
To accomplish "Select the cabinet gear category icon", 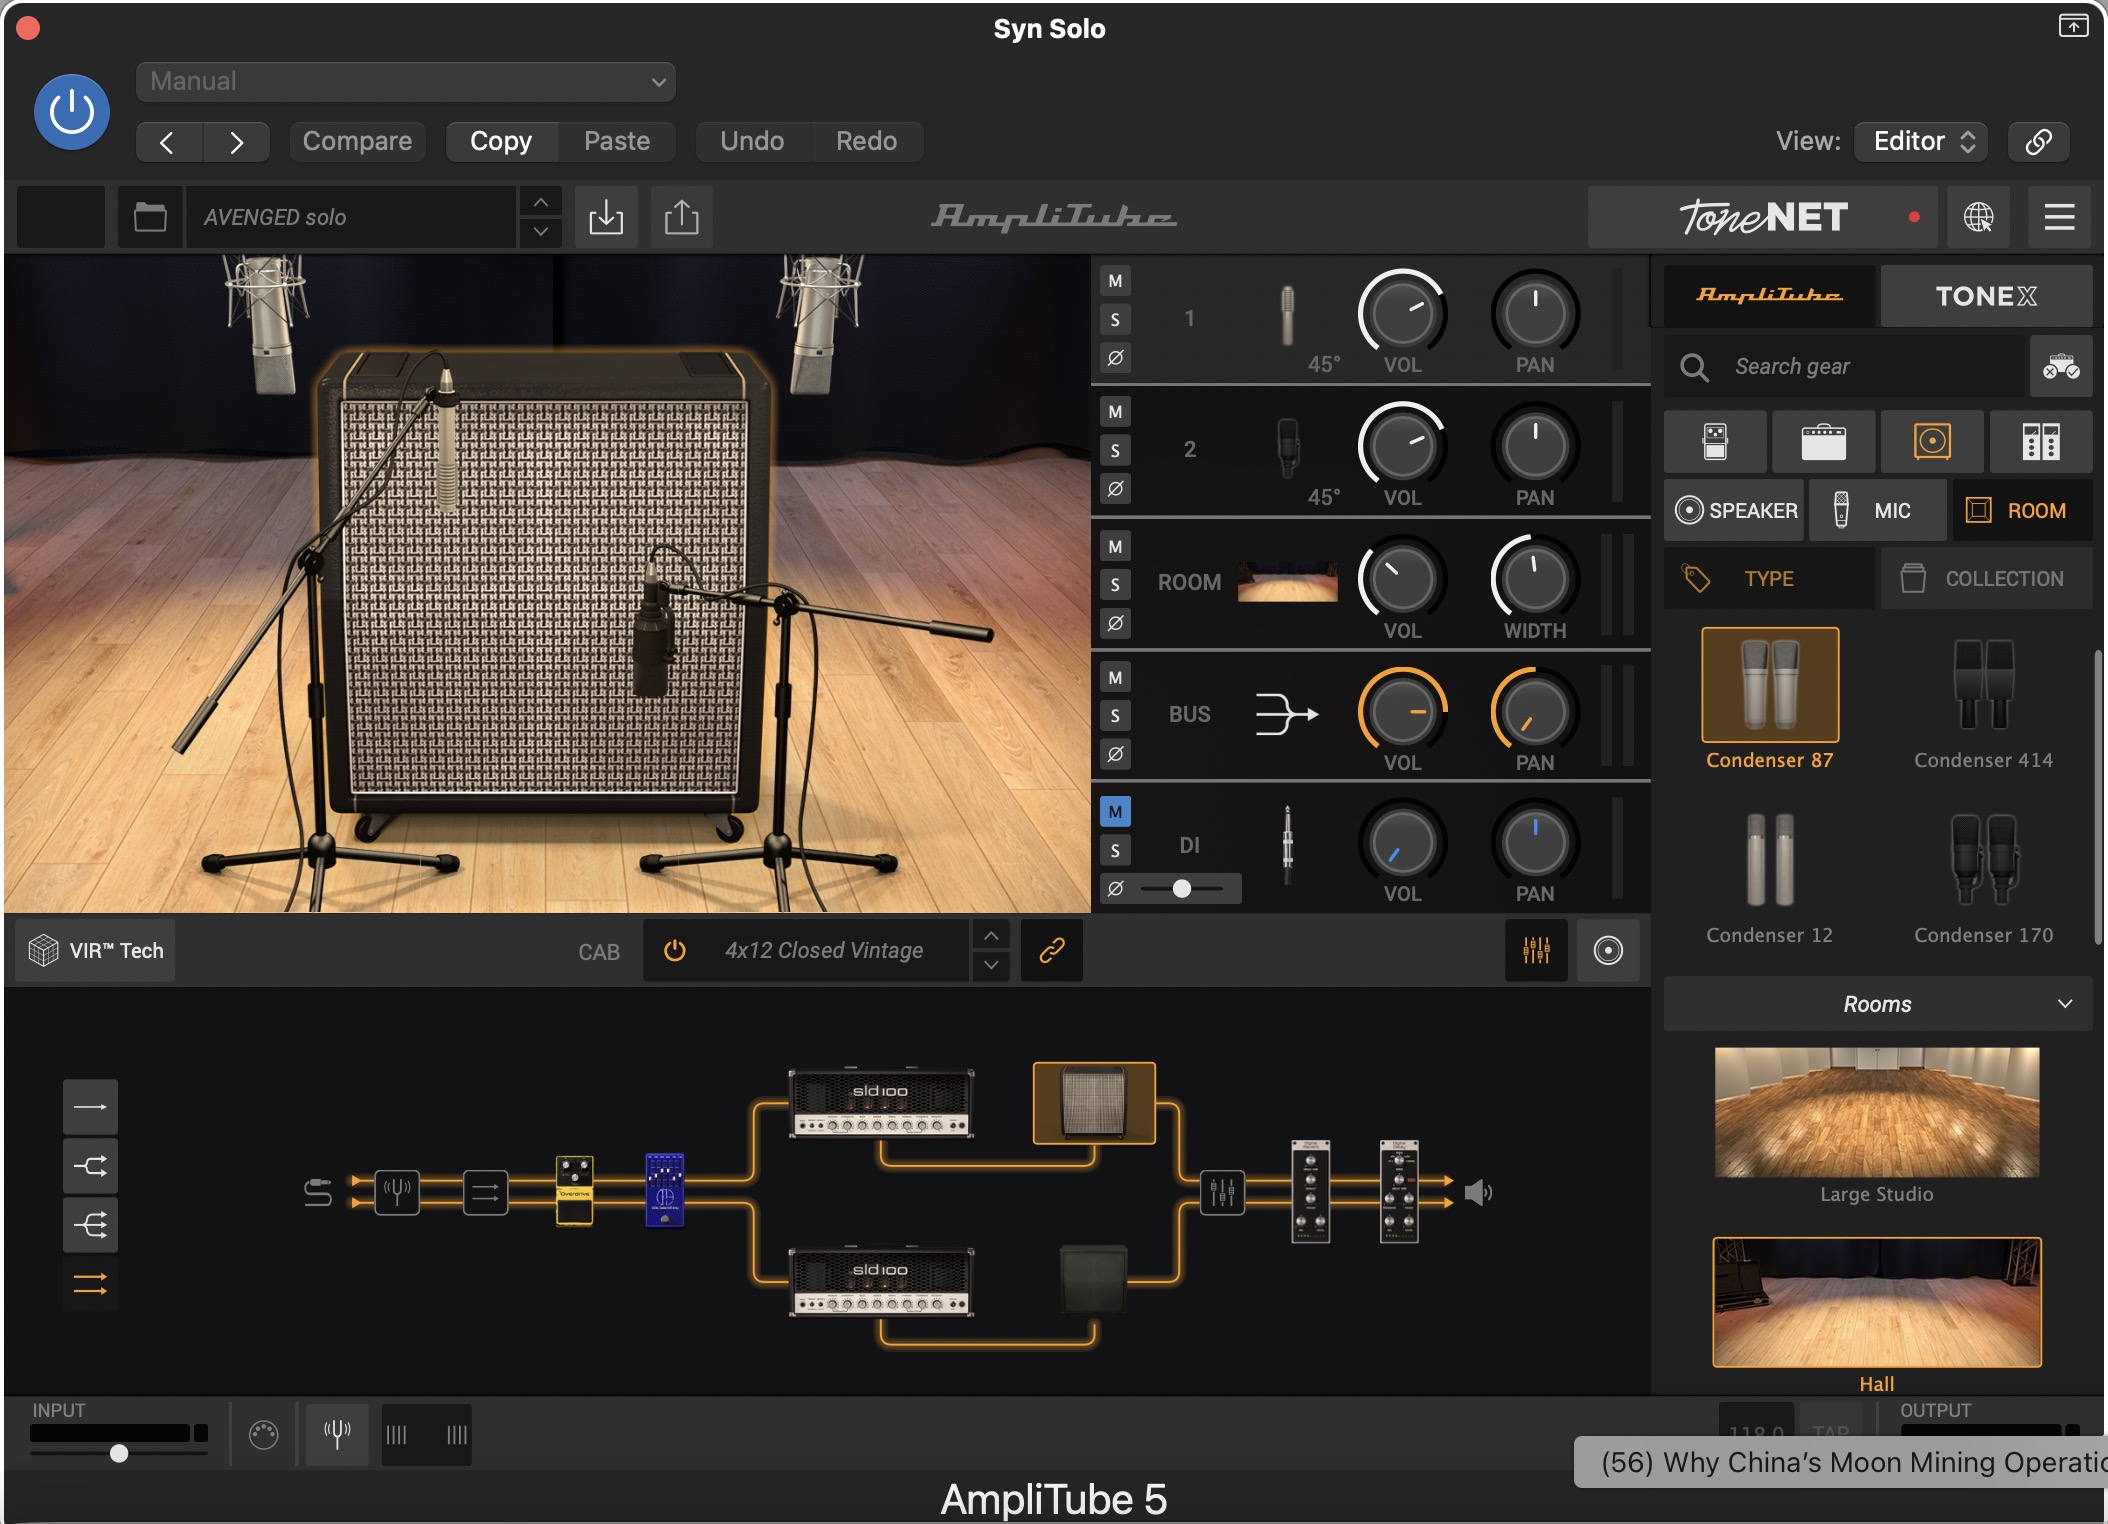I will 1932,441.
